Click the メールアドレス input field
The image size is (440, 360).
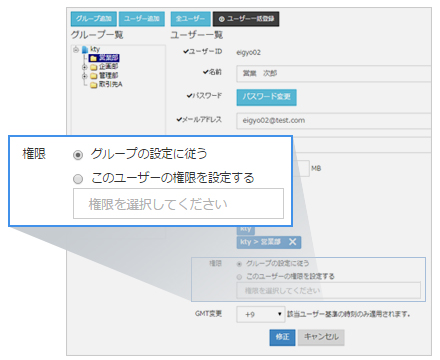334,121
